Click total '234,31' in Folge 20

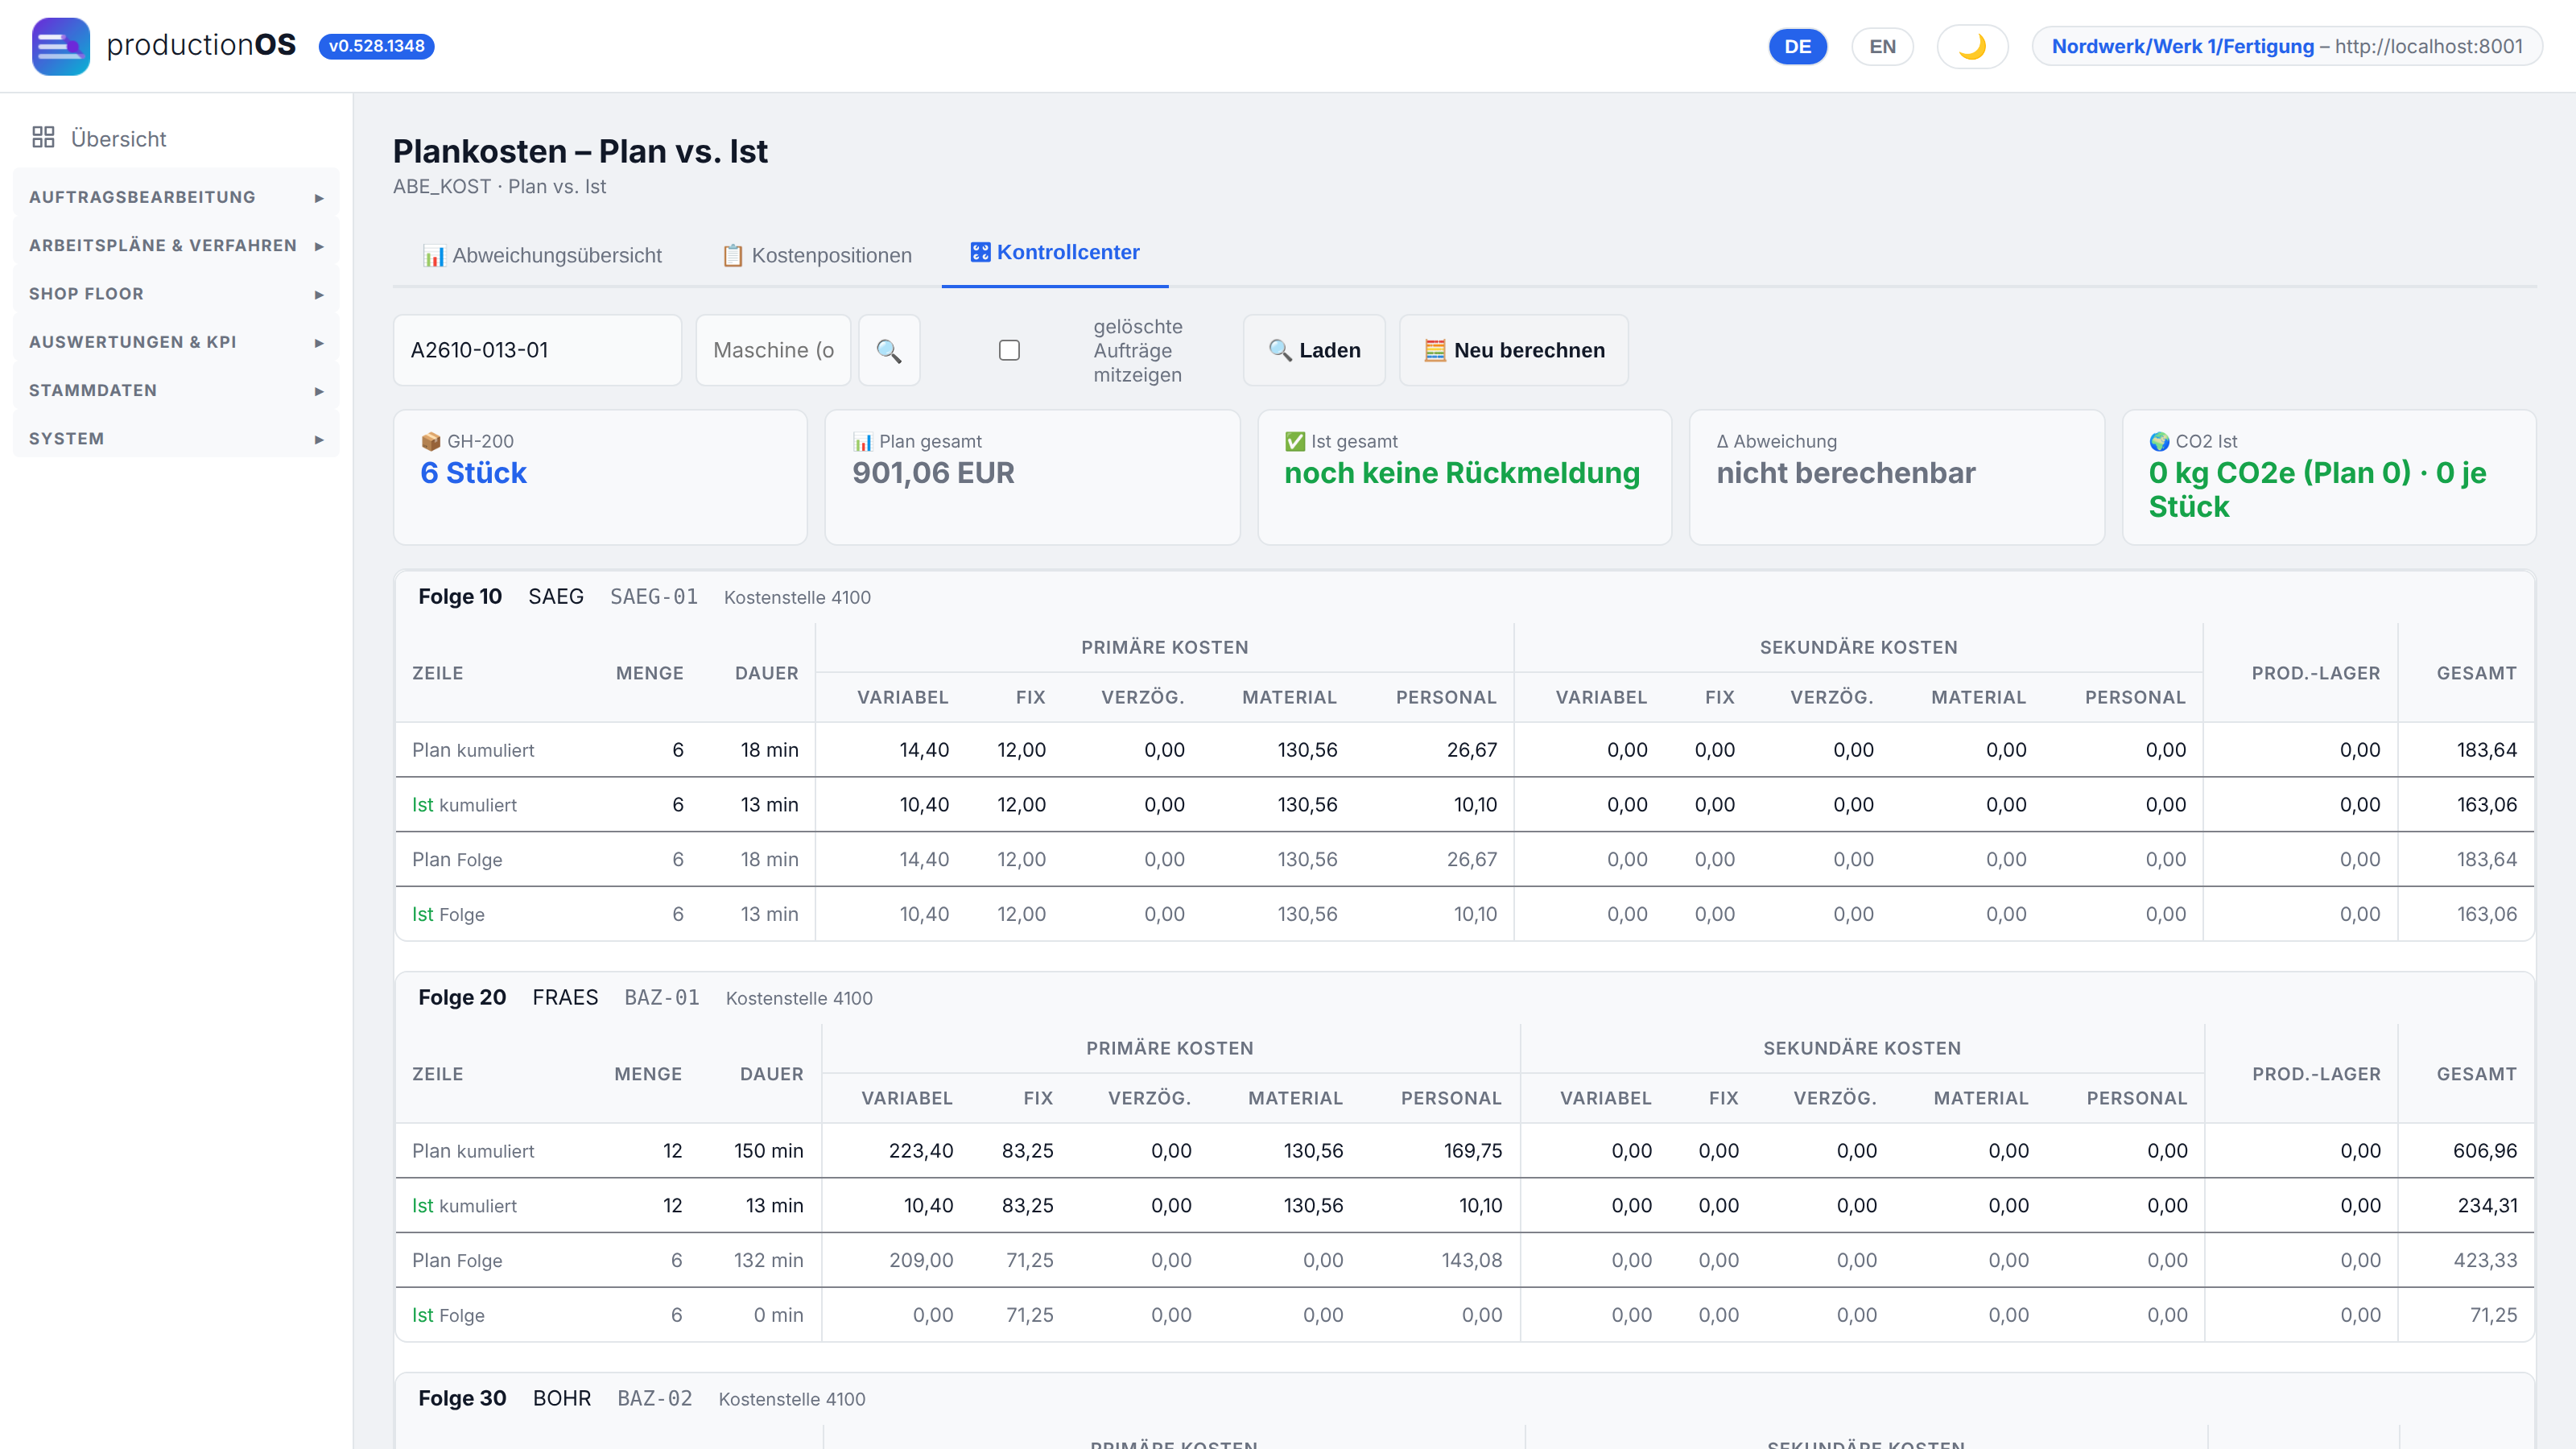click(2487, 1206)
